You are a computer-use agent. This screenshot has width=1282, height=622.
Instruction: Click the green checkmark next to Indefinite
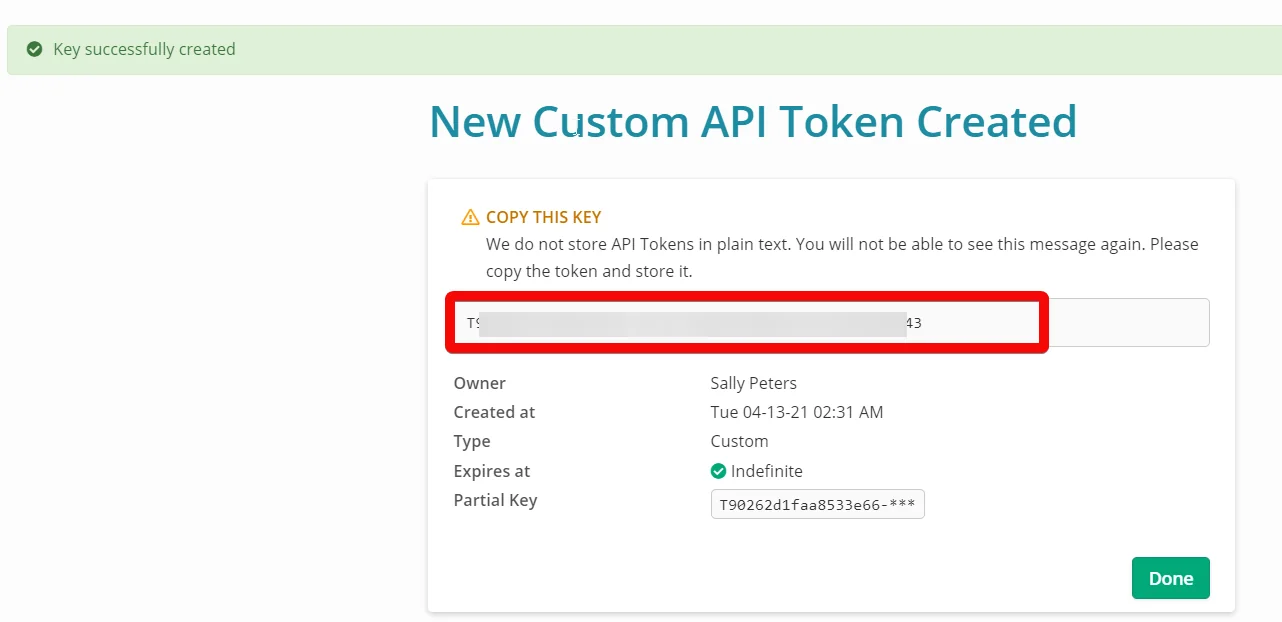coord(718,471)
